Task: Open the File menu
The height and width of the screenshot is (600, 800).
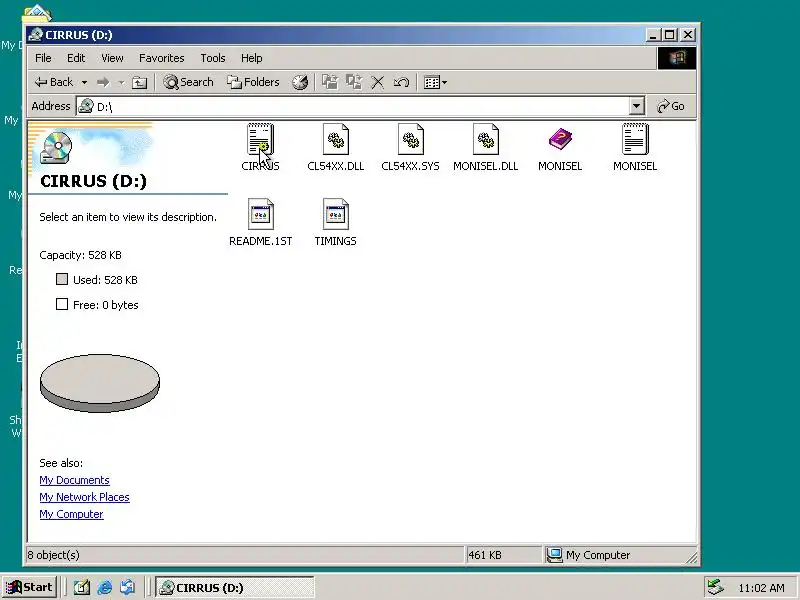Action: pos(43,58)
